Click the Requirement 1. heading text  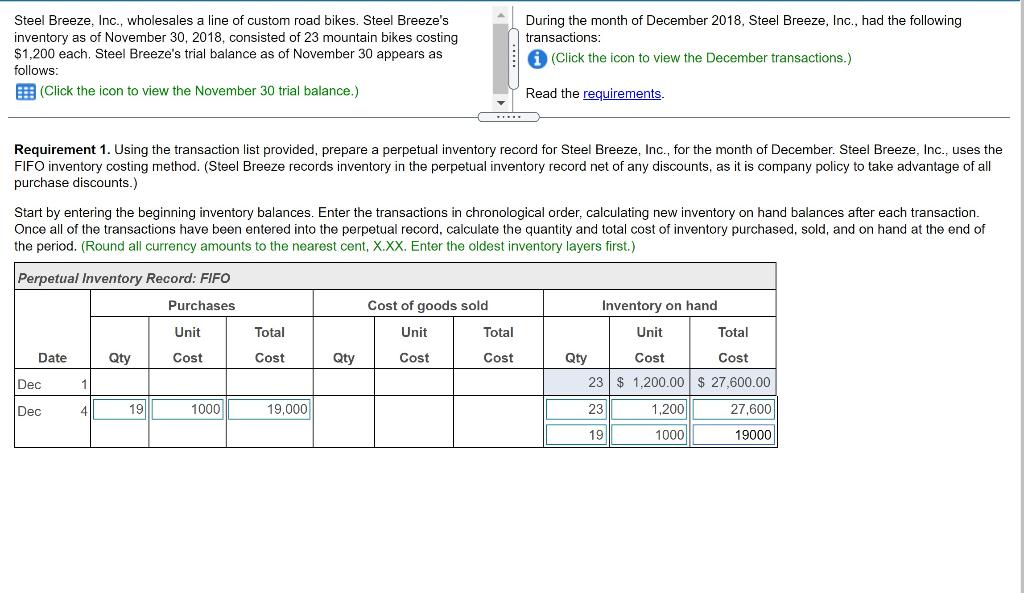point(62,150)
